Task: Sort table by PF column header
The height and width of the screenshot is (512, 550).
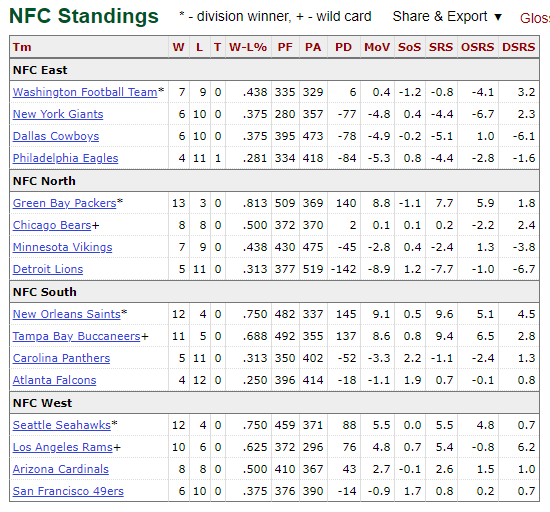Action: click(285, 47)
